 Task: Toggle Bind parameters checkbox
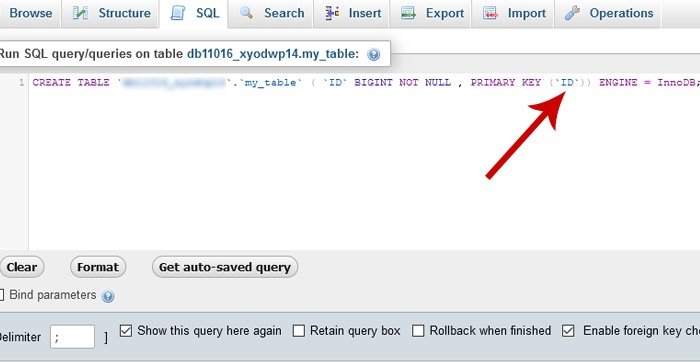point(1,295)
